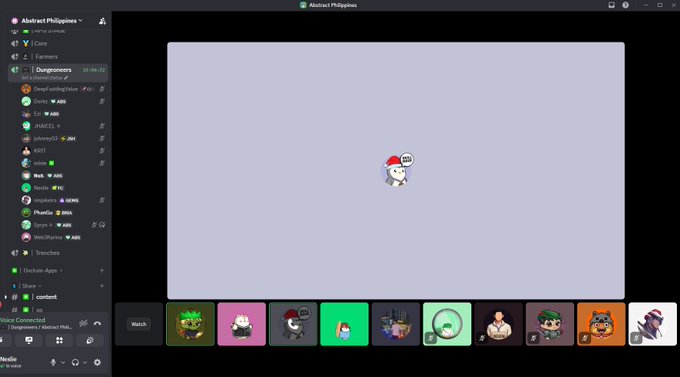Disconnect from voice with the hang-up icon
The width and height of the screenshot is (680, 377).
coord(98,323)
